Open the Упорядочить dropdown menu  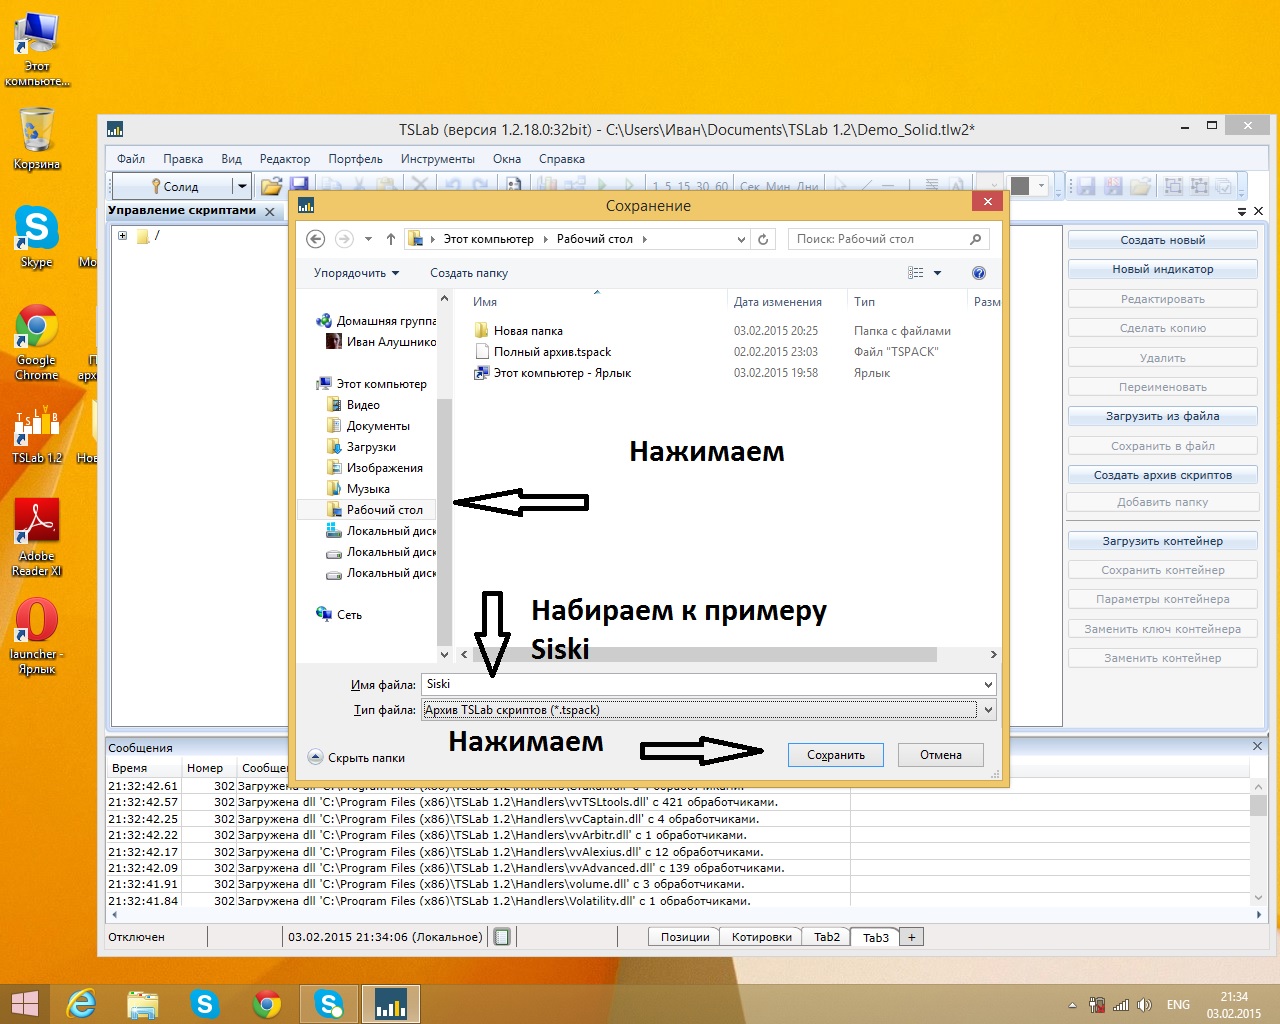click(356, 273)
